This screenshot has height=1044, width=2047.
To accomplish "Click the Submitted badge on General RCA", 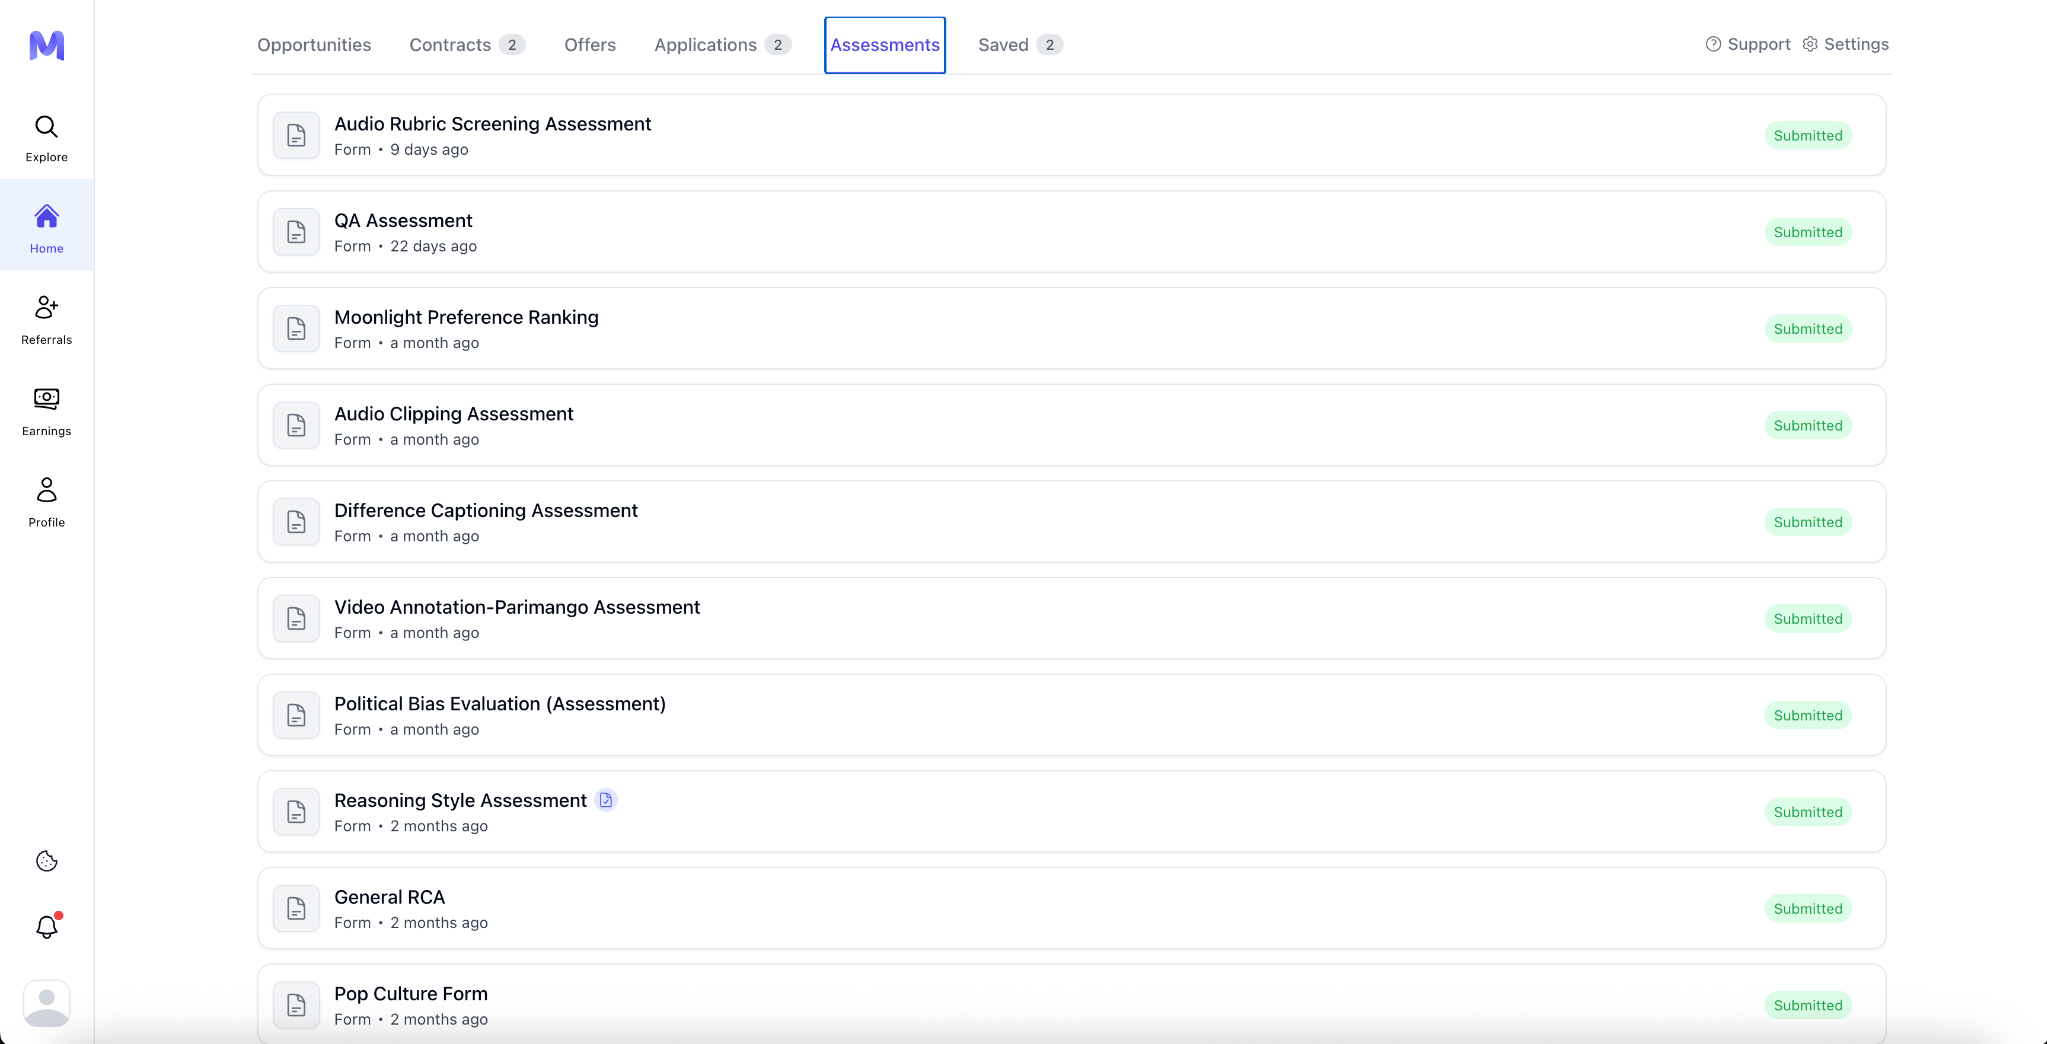I will 1808,908.
